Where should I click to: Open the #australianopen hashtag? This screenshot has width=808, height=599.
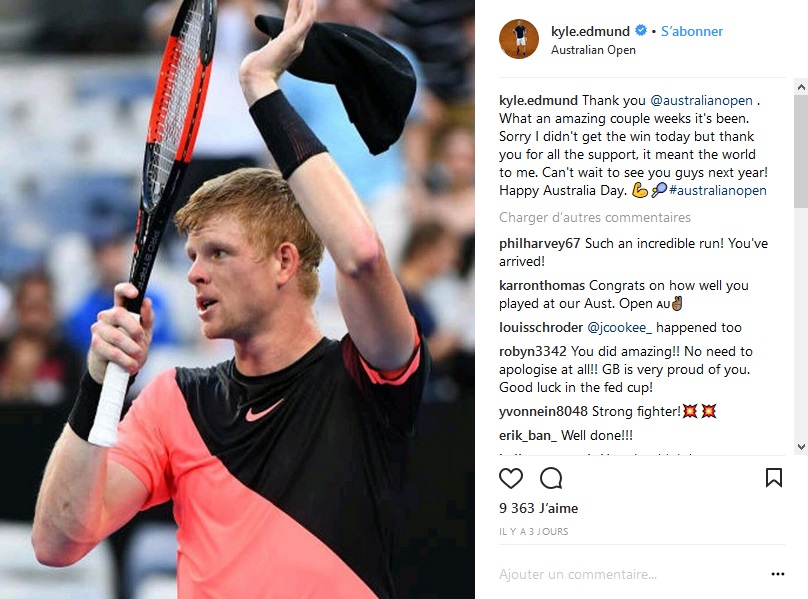click(717, 191)
